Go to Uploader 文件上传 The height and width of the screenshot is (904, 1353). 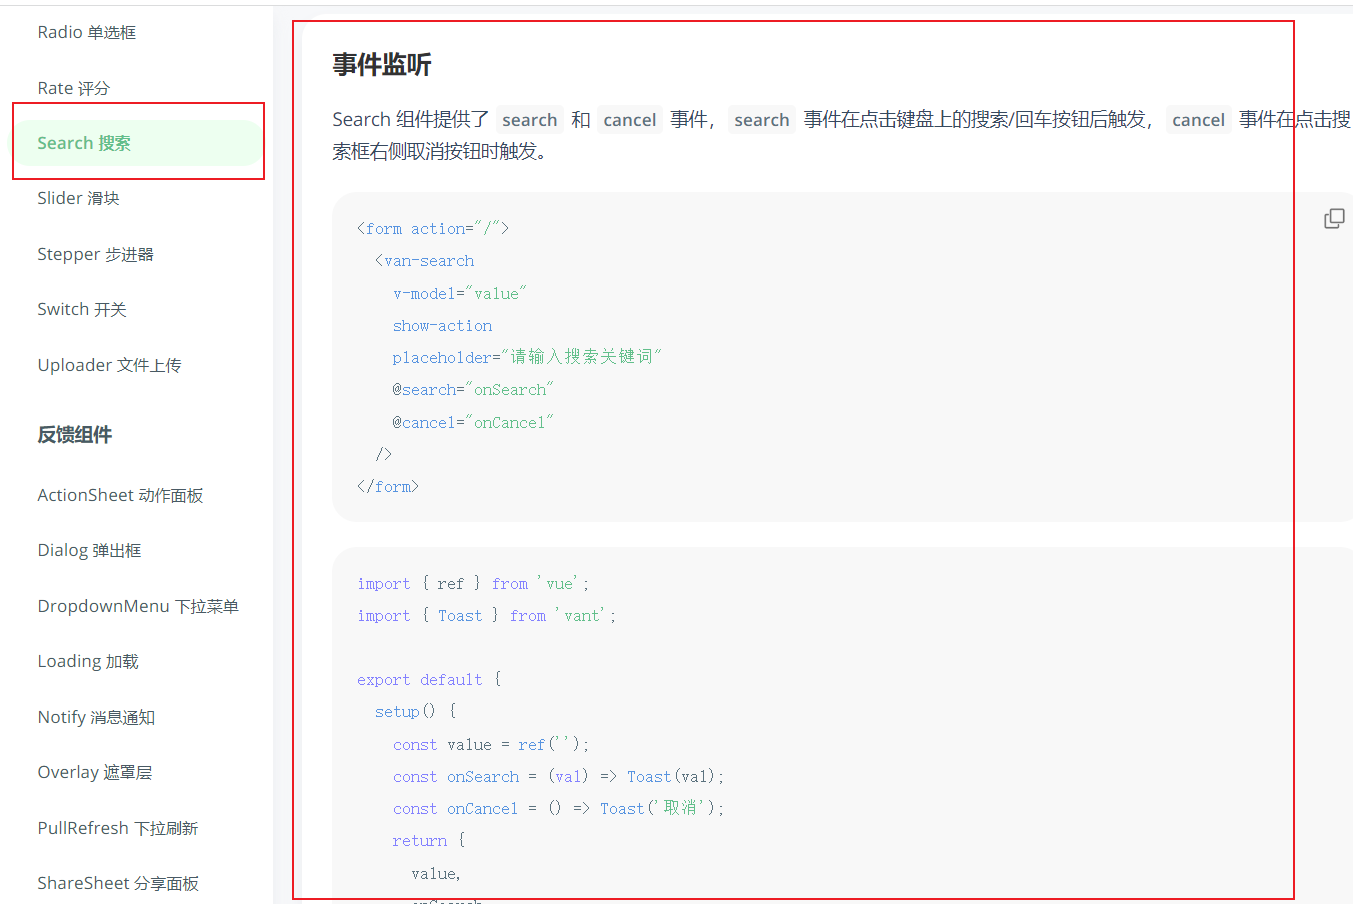[x=110, y=365]
